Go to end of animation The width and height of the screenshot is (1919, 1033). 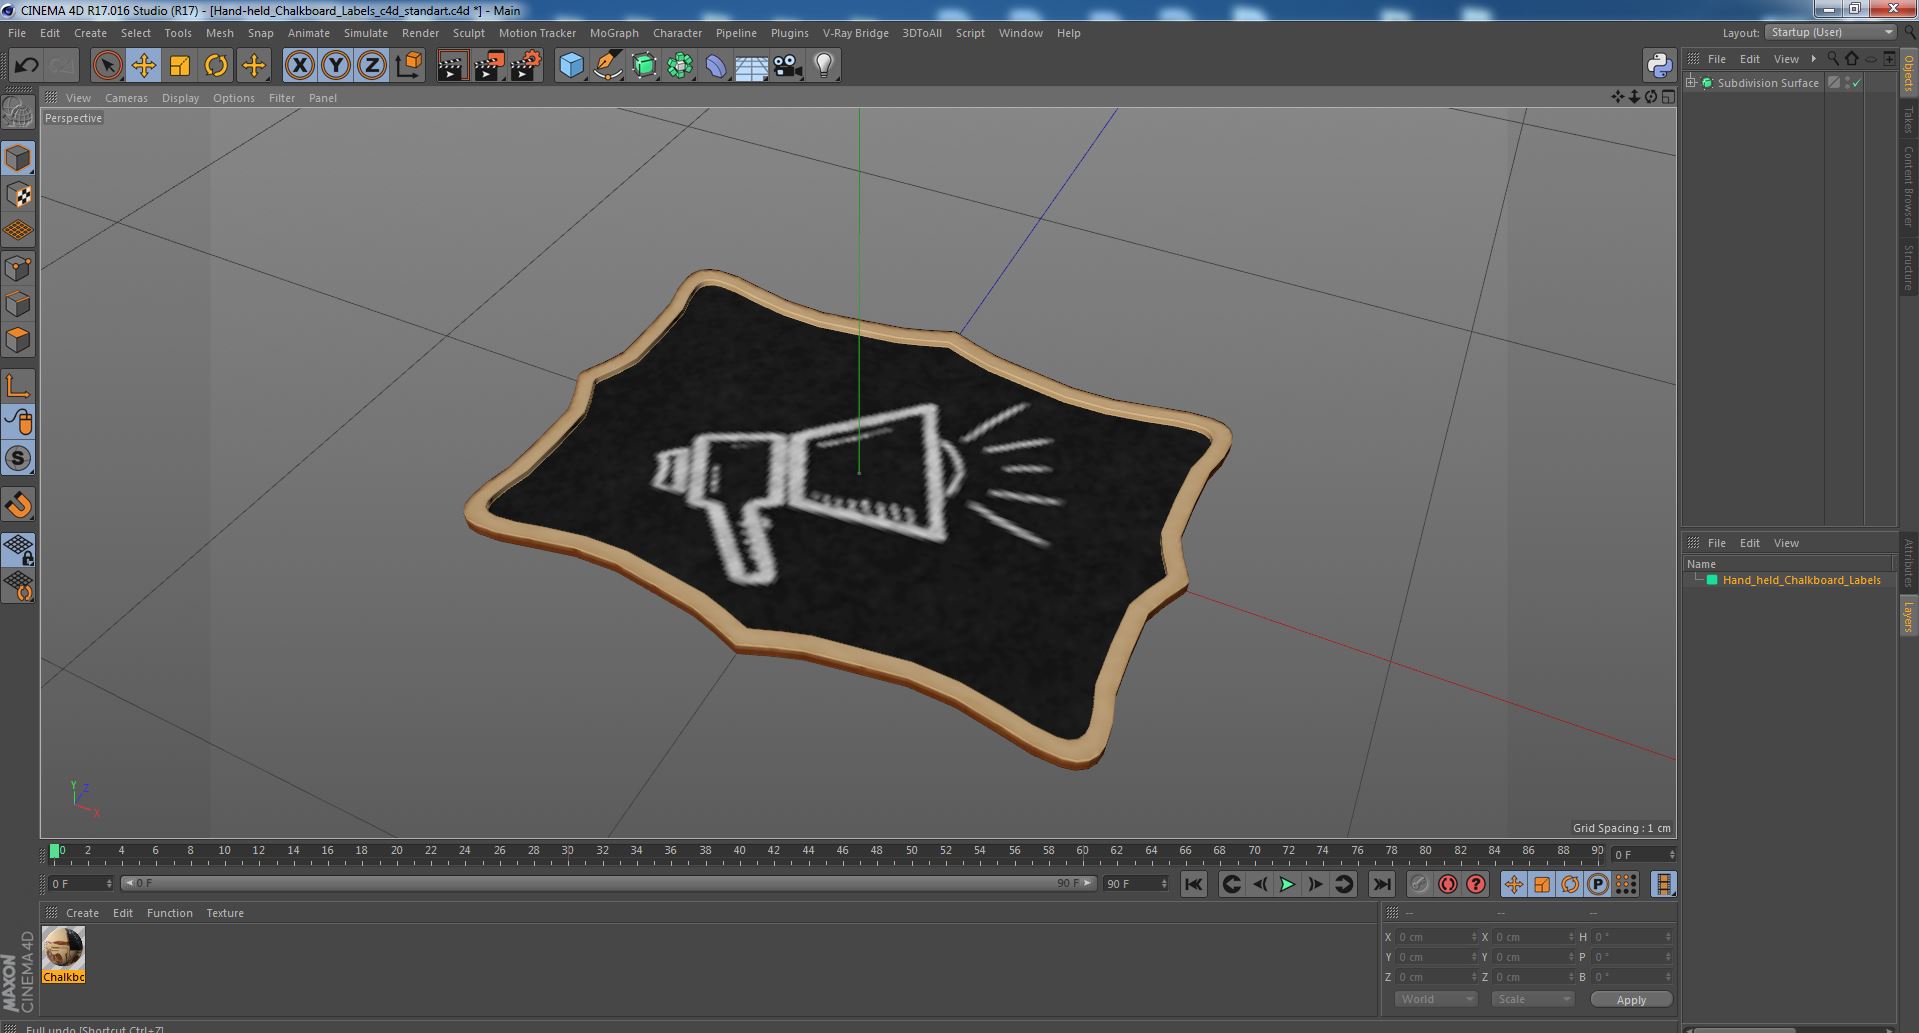tap(1382, 884)
